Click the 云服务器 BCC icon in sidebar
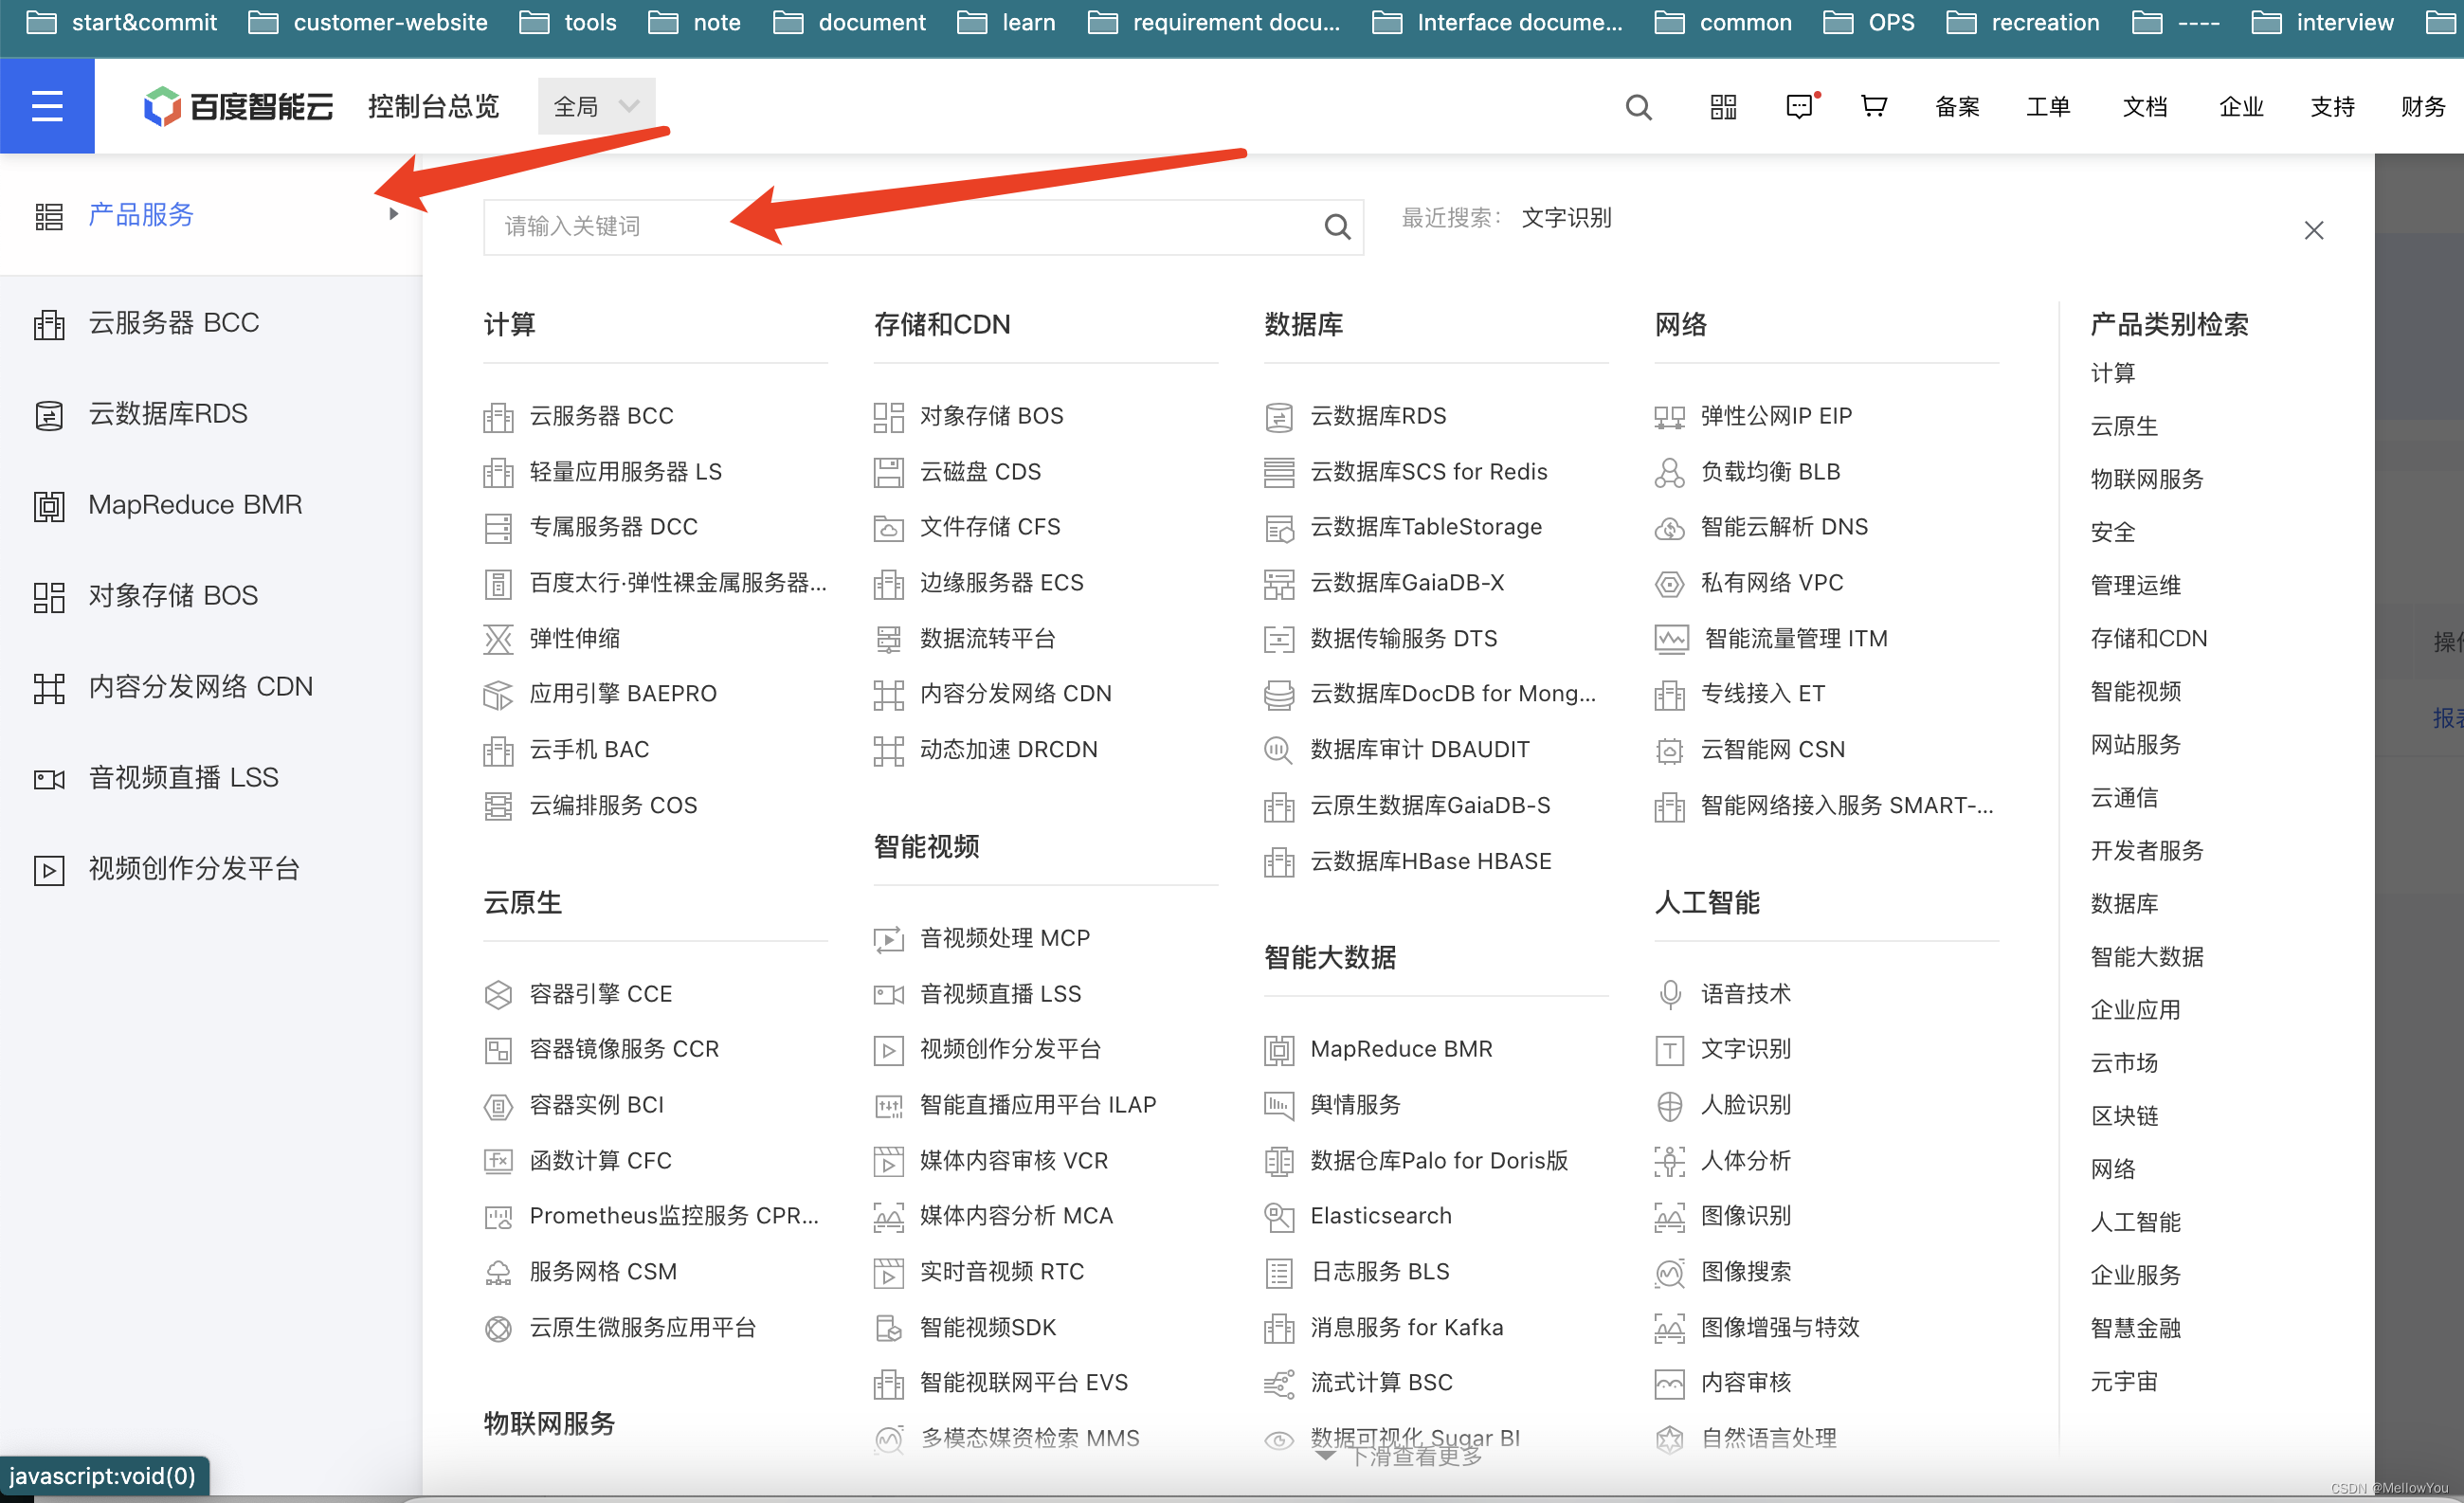2464x1503 pixels. (49, 322)
